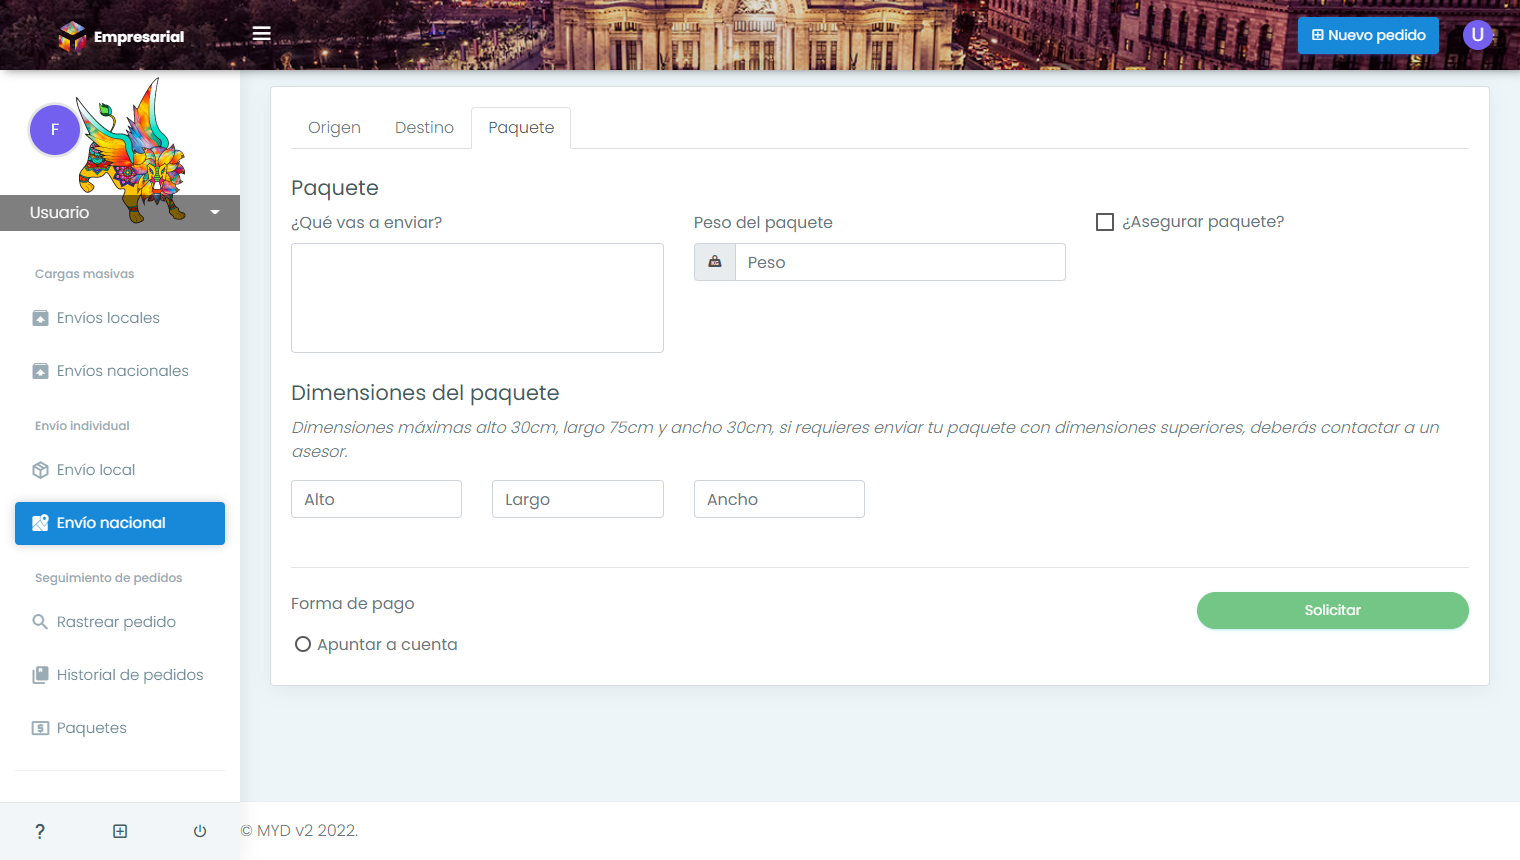Image resolution: width=1520 pixels, height=860 pixels.
Task: Click the bottom plus-square new order icon
Action: 120,831
